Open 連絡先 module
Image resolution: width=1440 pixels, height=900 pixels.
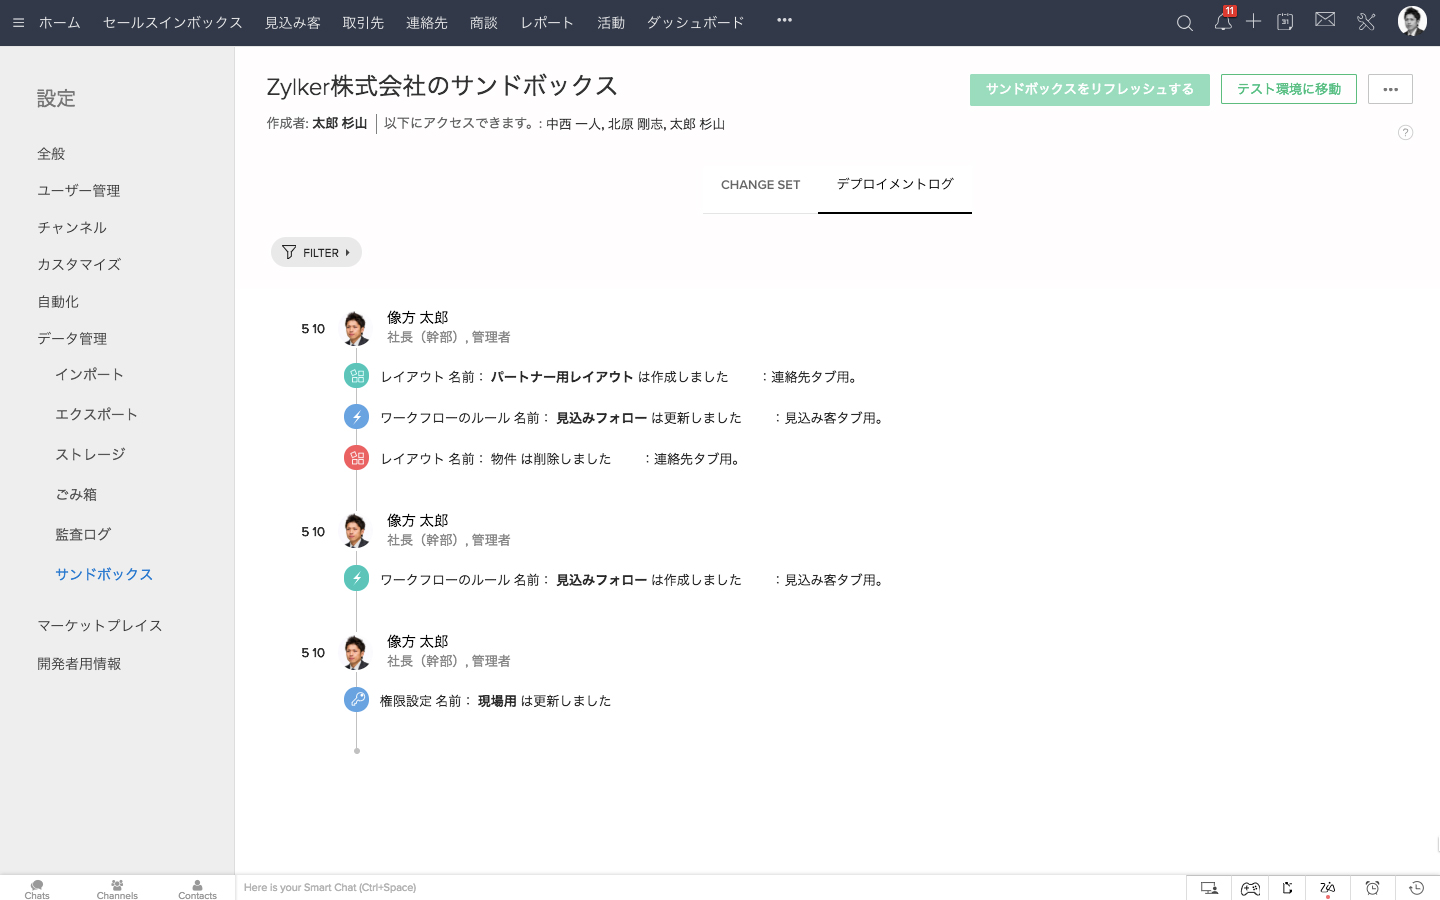427,22
